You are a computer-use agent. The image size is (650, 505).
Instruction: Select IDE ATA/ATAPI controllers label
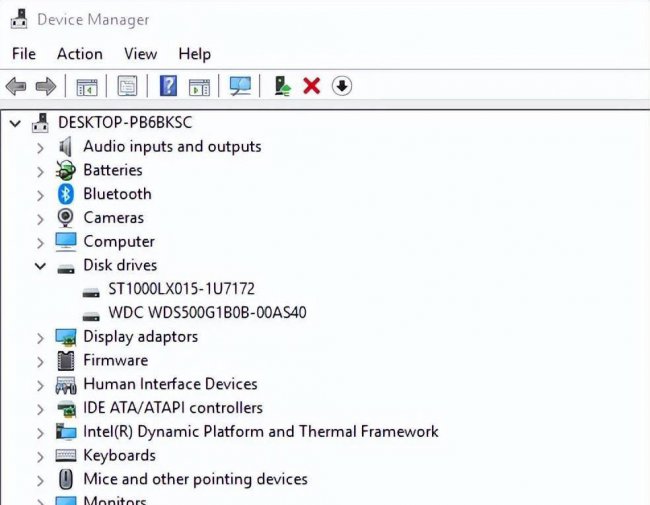[173, 408]
